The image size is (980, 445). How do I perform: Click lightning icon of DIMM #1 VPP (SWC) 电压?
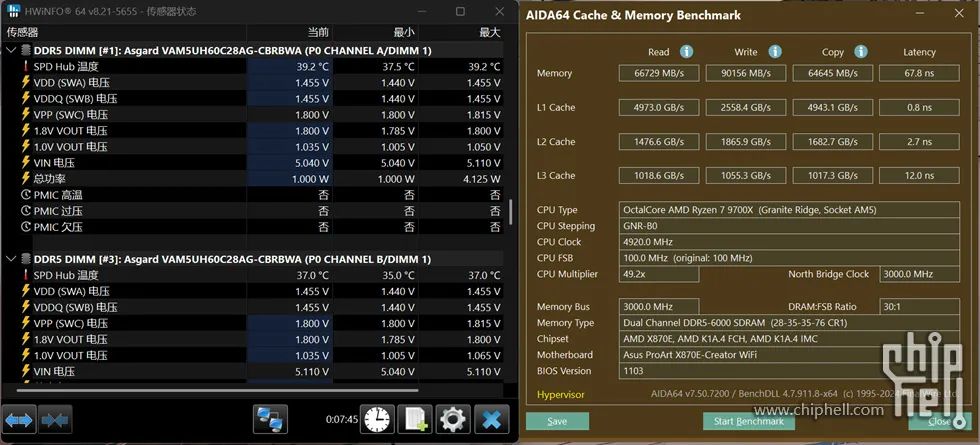pyautogui.click(x=26, y=114)
